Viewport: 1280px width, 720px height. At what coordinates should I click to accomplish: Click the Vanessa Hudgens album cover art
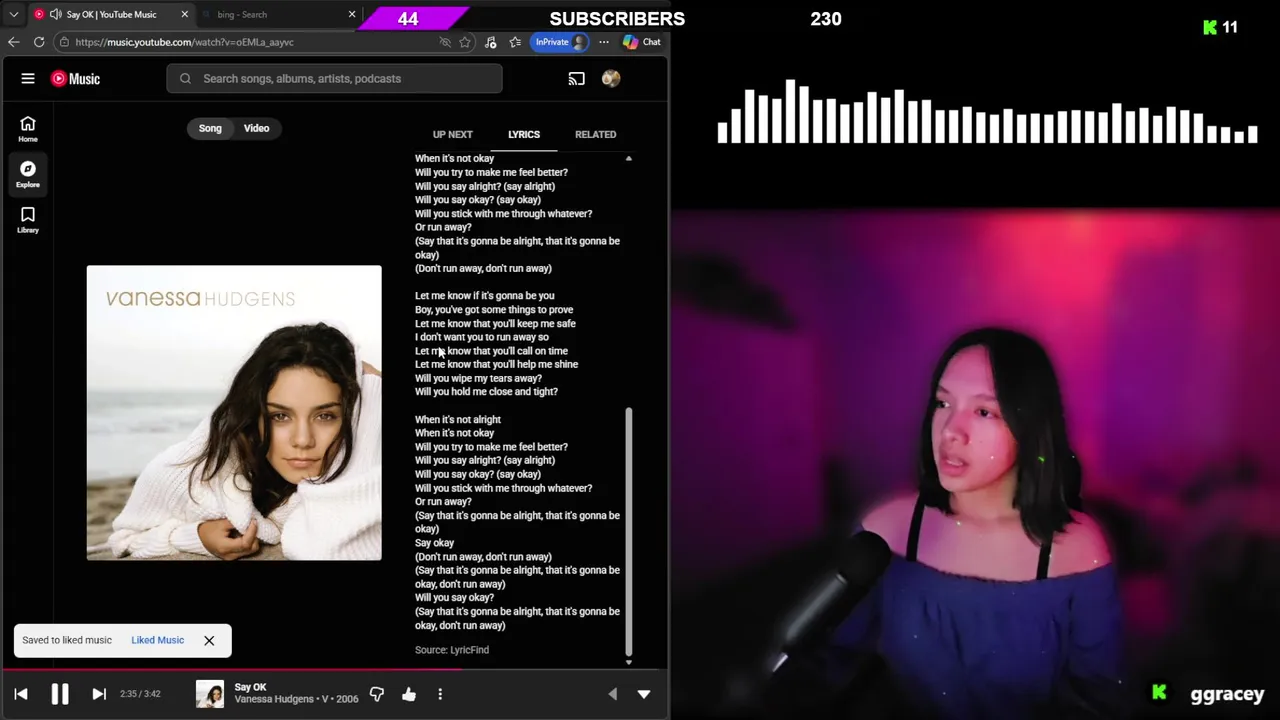tap(234, 413)
